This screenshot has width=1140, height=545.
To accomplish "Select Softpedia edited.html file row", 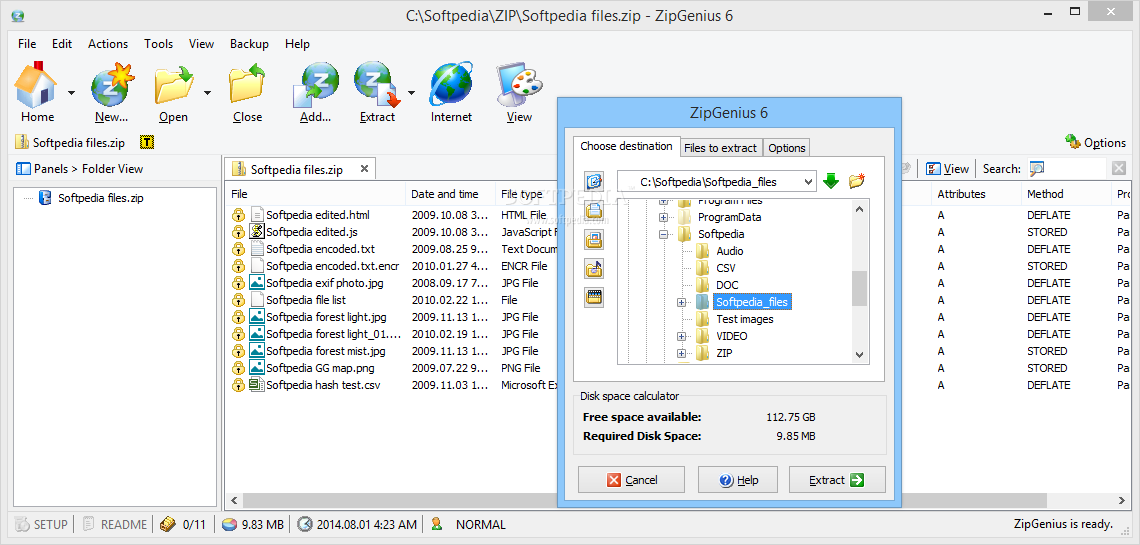I will tap(318, 215).
